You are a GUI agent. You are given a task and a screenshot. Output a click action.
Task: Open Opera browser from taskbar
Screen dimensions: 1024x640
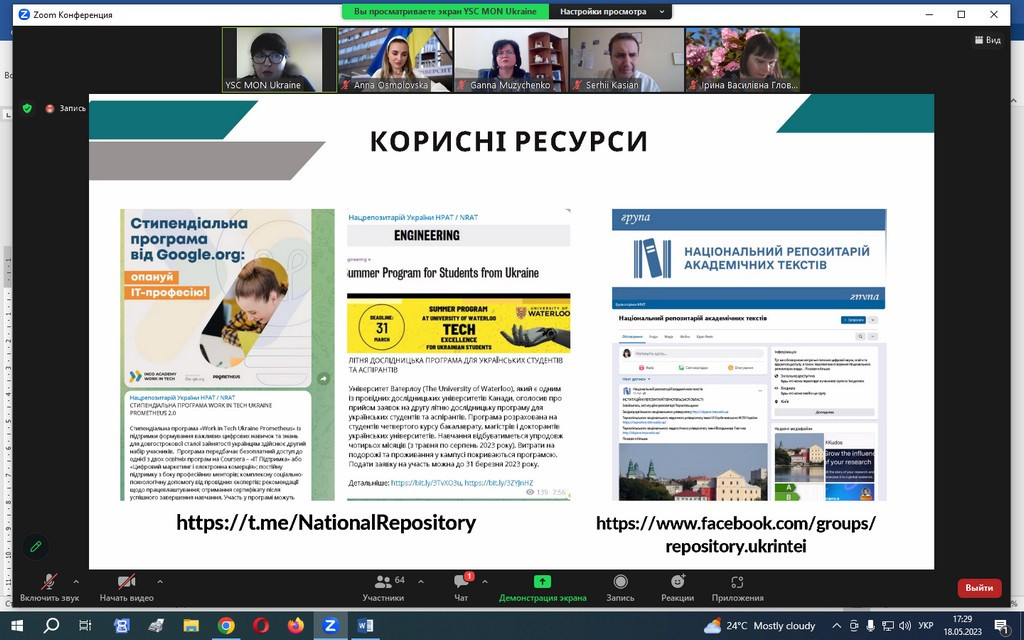click(x=261, y=626)
